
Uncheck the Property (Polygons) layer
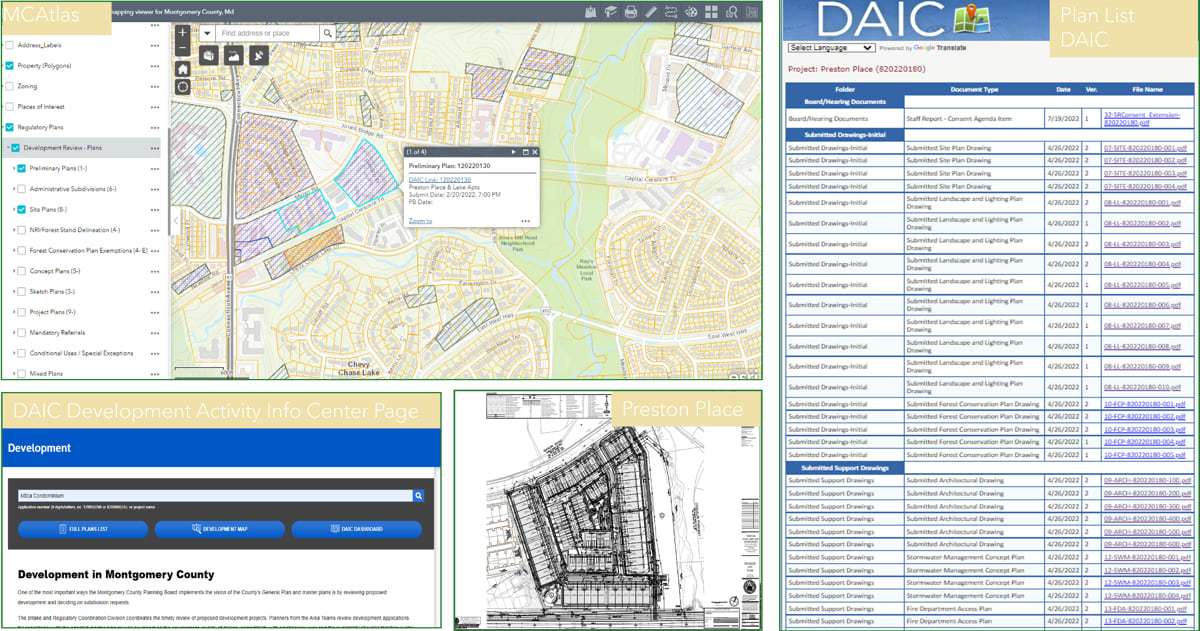point(9,65)
